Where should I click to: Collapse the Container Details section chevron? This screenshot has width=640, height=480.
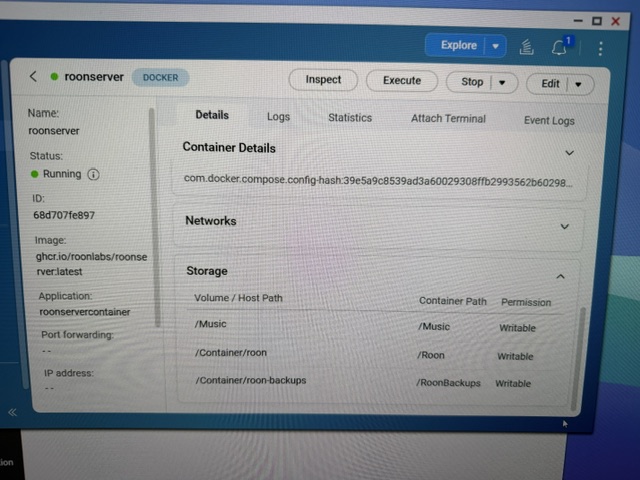569,153
